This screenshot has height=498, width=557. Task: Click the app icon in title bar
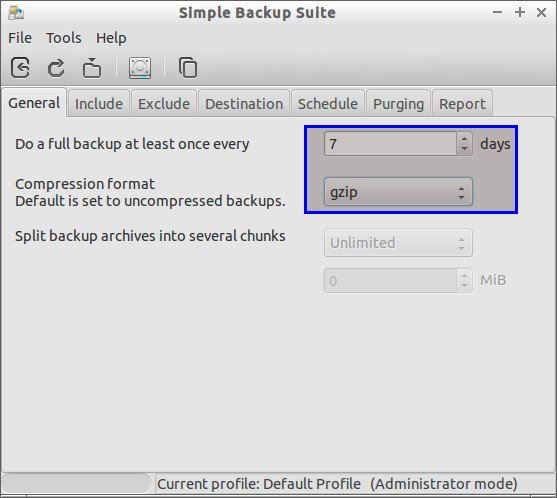coord(16,13)
